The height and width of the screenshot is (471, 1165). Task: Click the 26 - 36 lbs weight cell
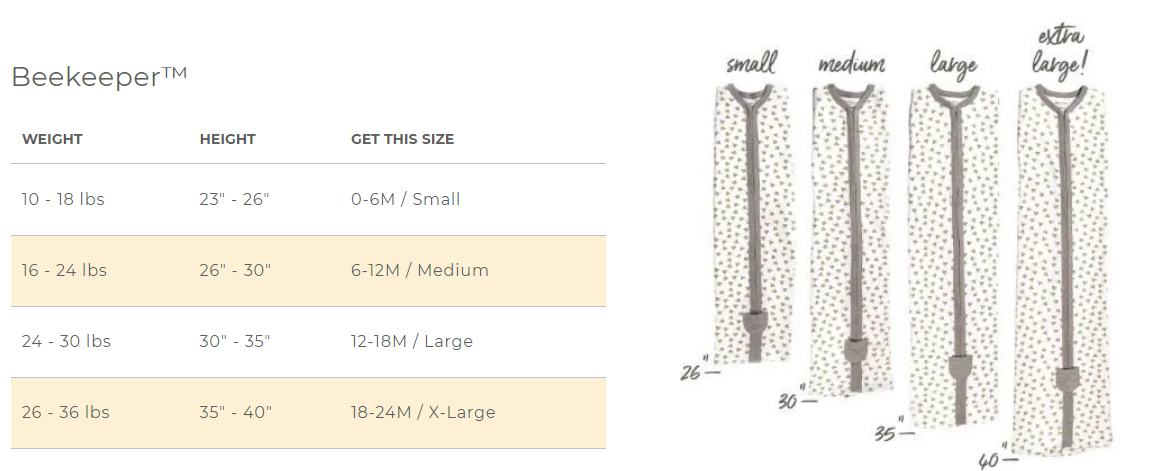pyautogui.click(x=65, y=412)
